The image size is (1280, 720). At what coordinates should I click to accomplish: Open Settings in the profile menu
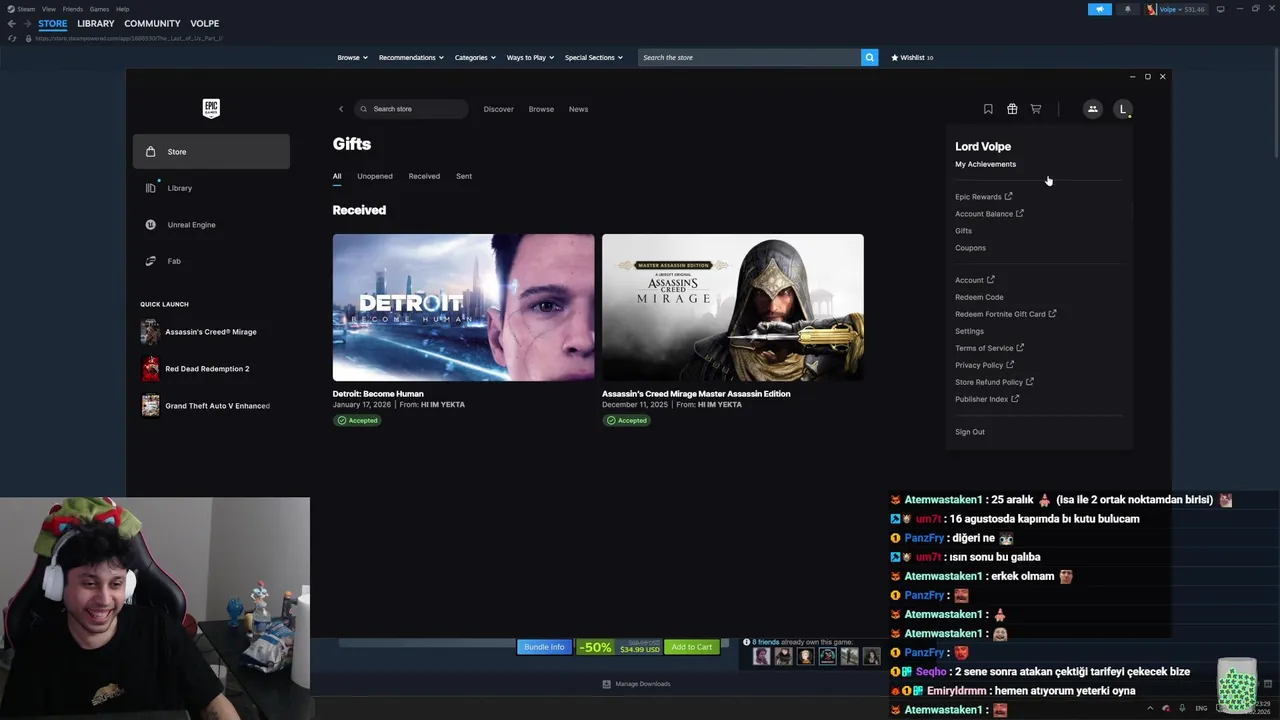[x=969, y=331]
